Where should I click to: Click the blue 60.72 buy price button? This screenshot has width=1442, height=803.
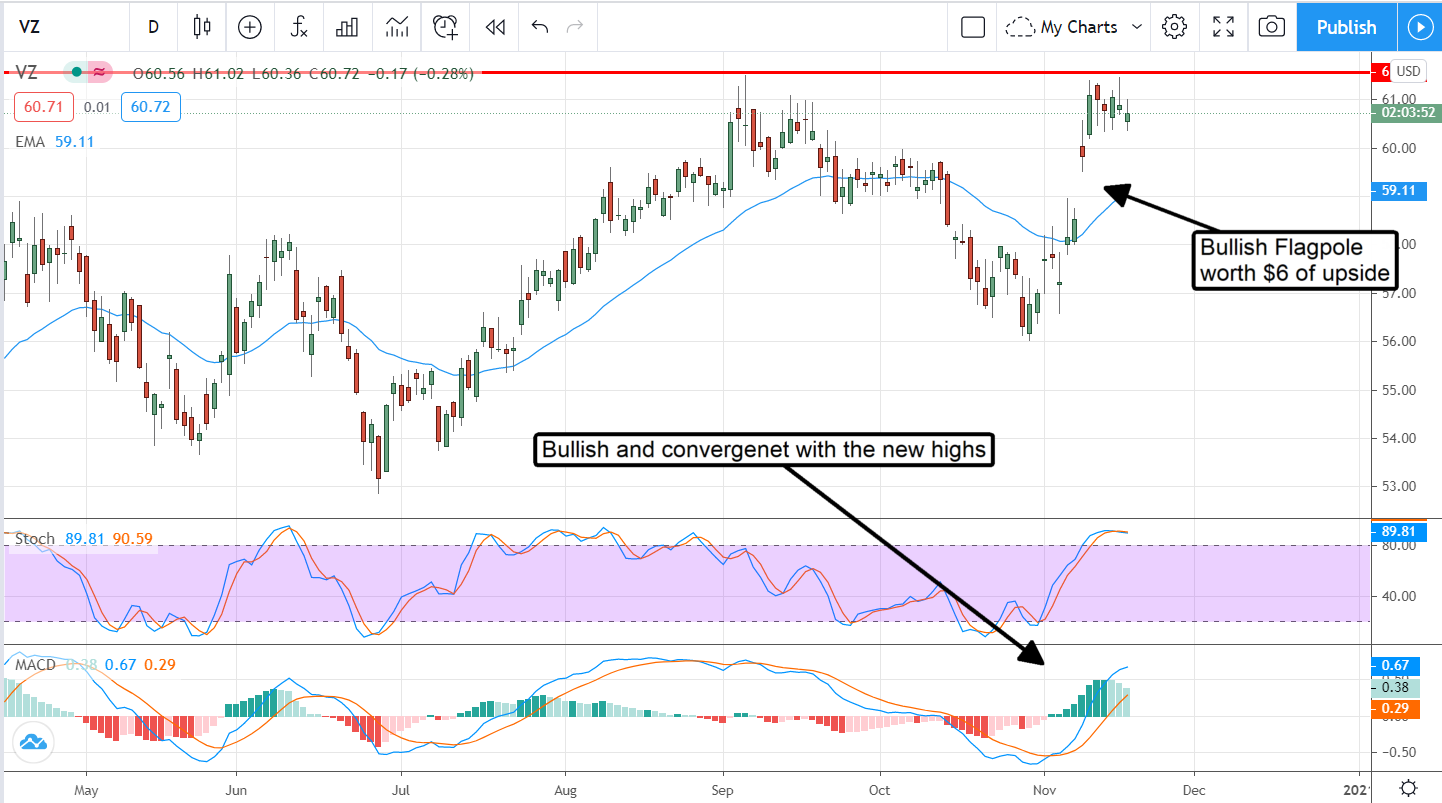click(151, 107)
